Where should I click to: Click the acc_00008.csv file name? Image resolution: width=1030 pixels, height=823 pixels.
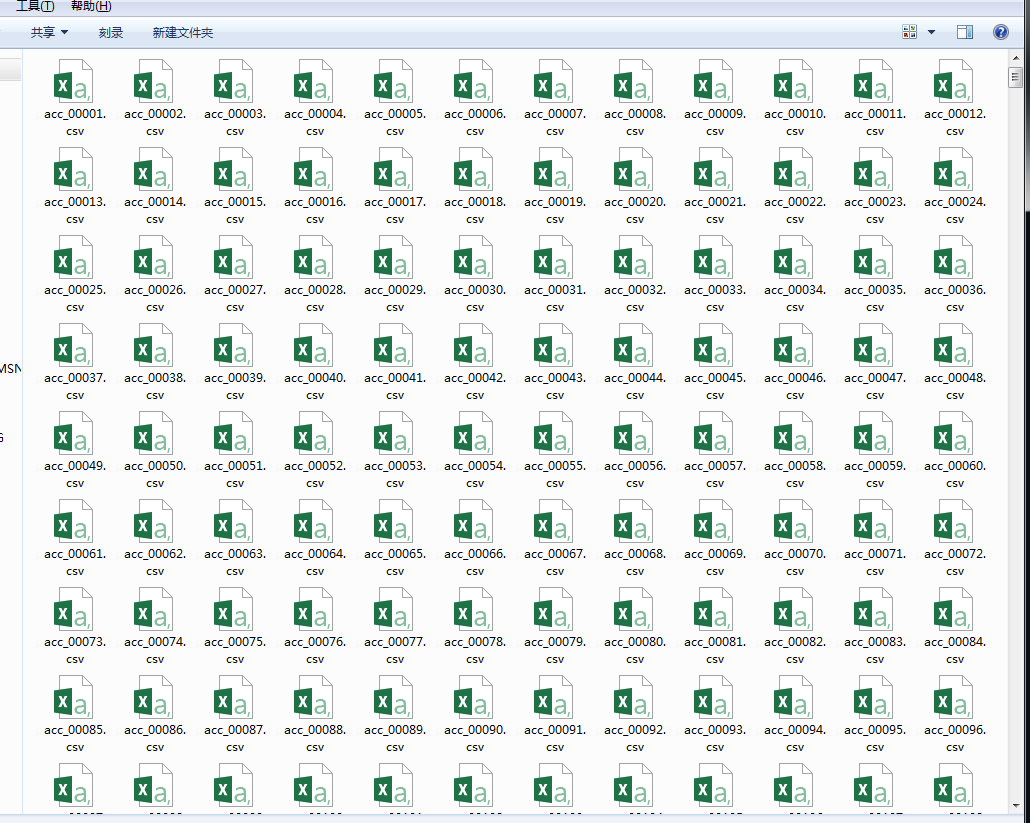[635, 122]
